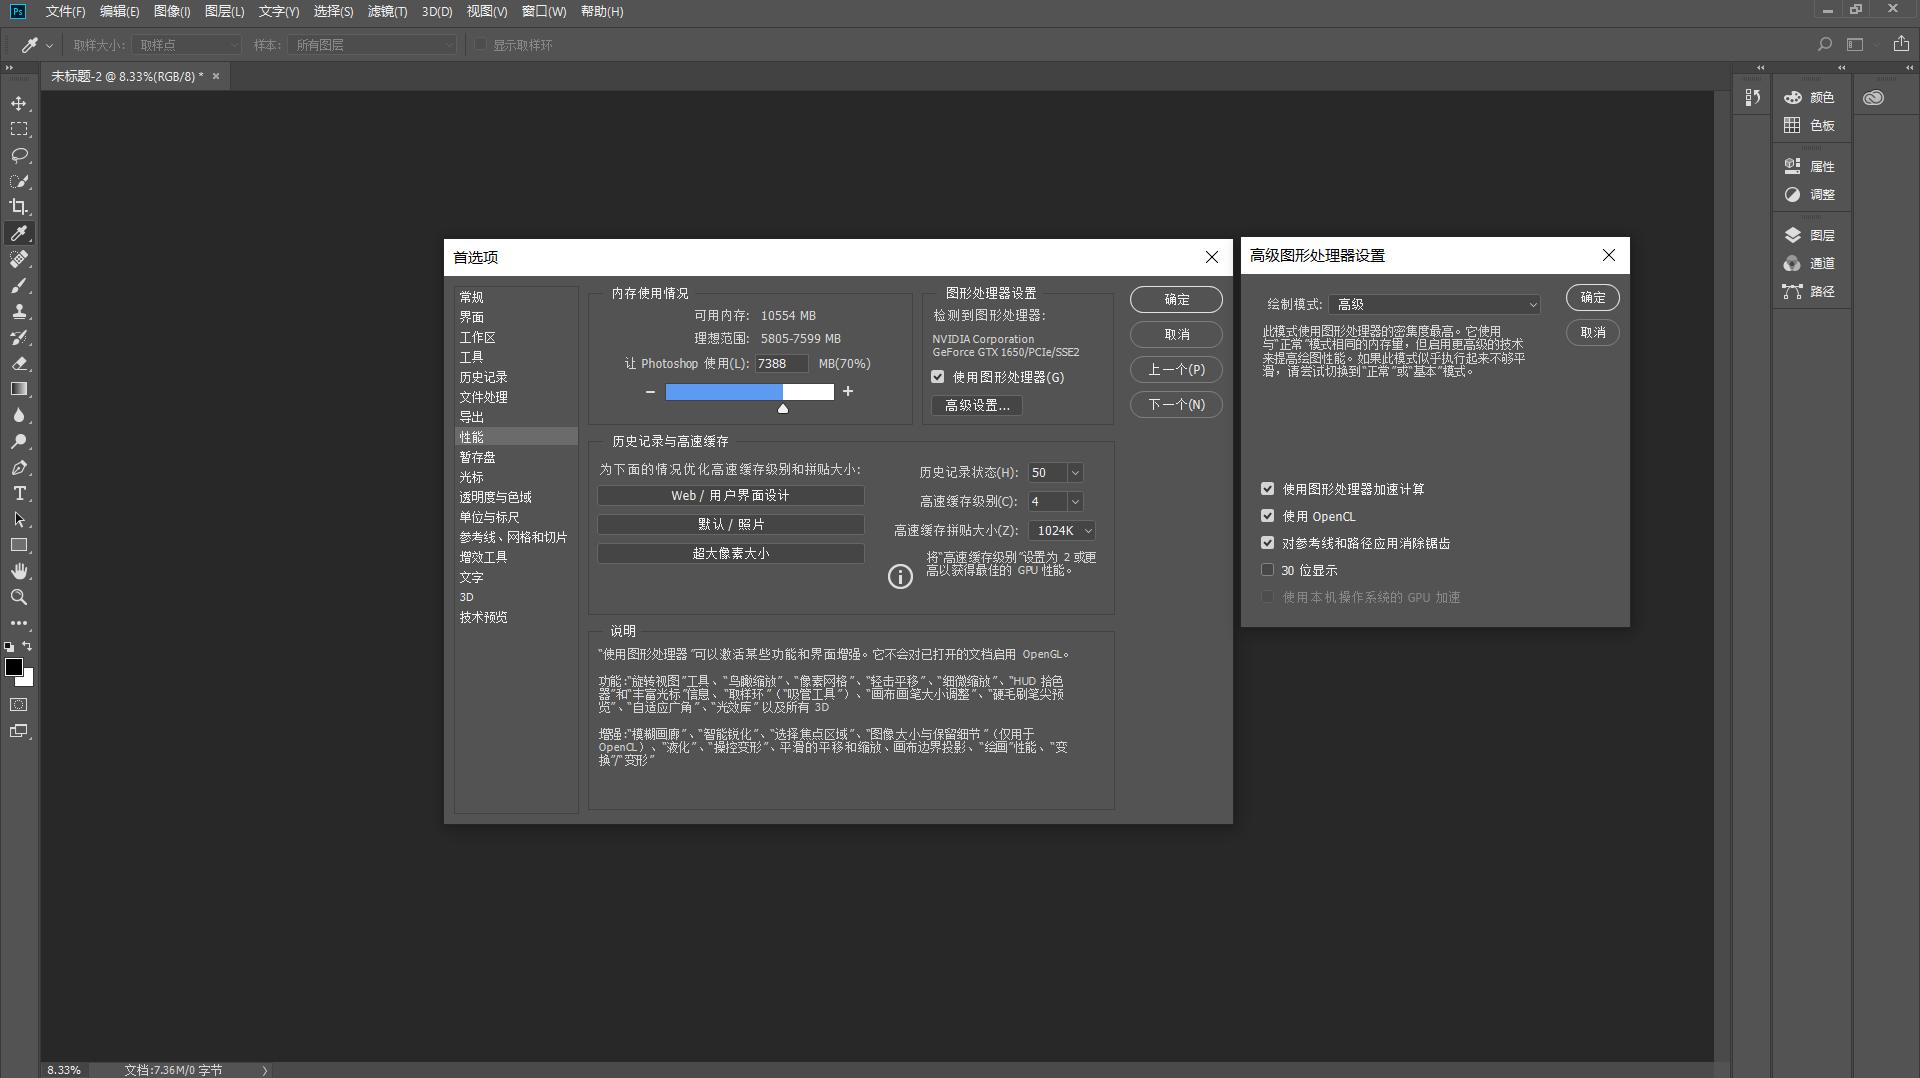Enable 30 位显示 checkbox

(x=1267, y=570)
